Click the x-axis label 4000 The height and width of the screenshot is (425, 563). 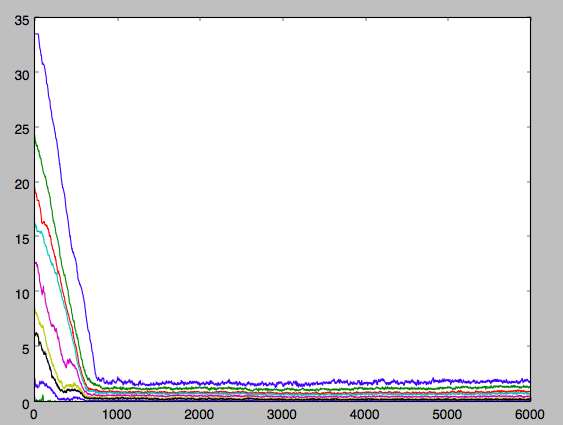point(364,415)
